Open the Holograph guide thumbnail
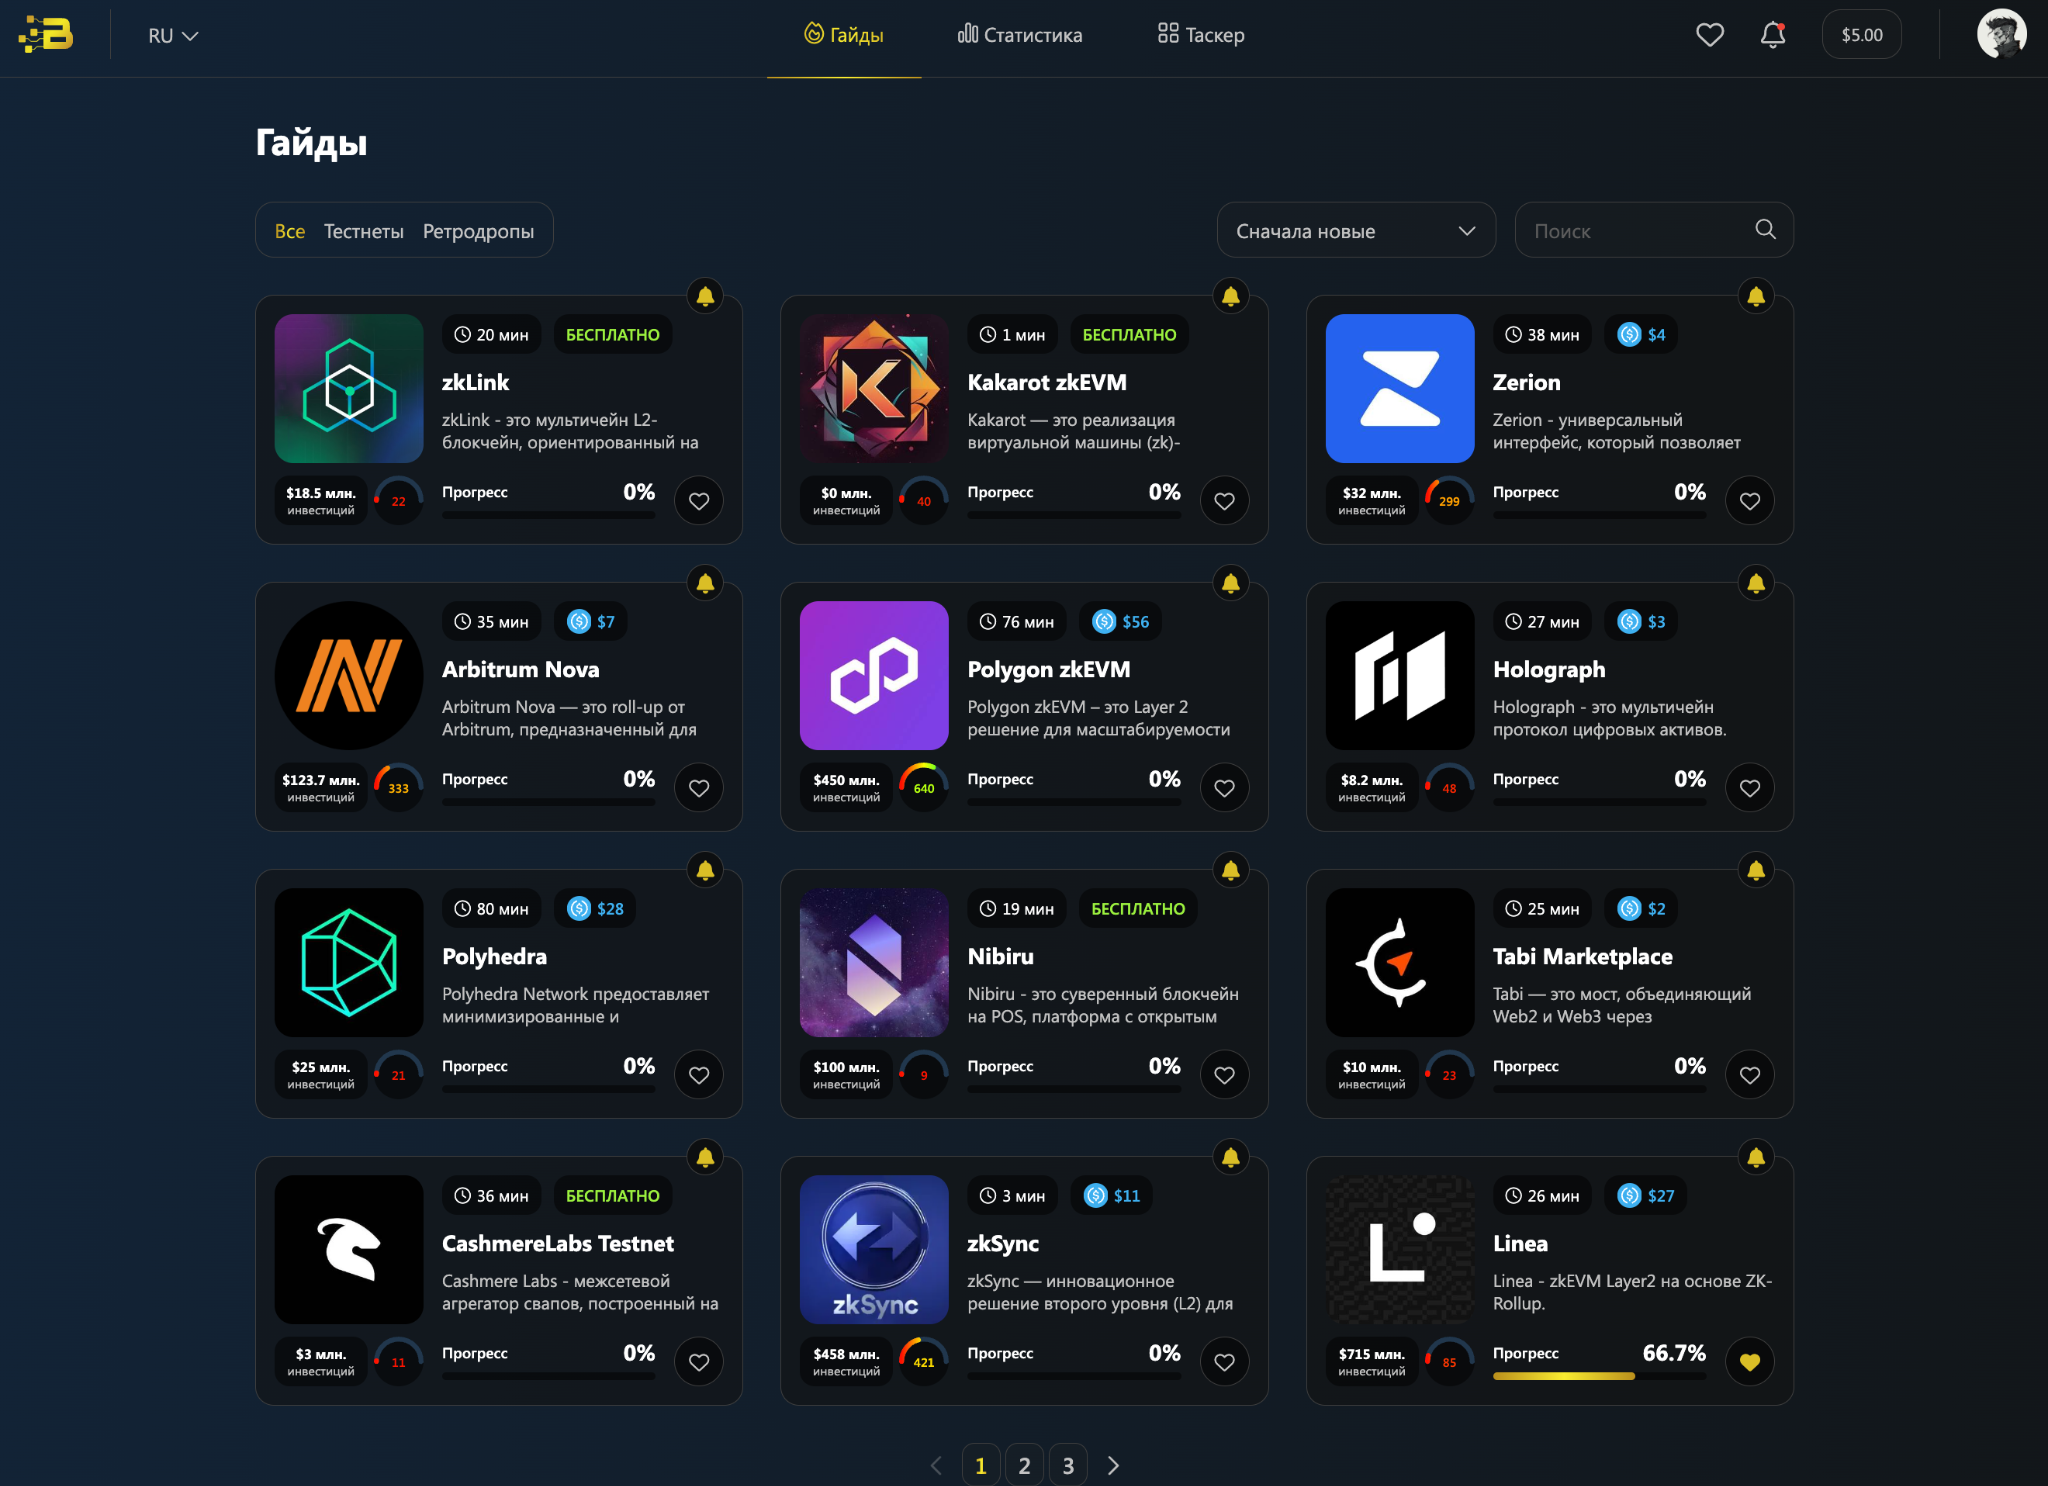This screenshot has height=1486, width=2048. pyautogui.click(x=1399, y=675)
